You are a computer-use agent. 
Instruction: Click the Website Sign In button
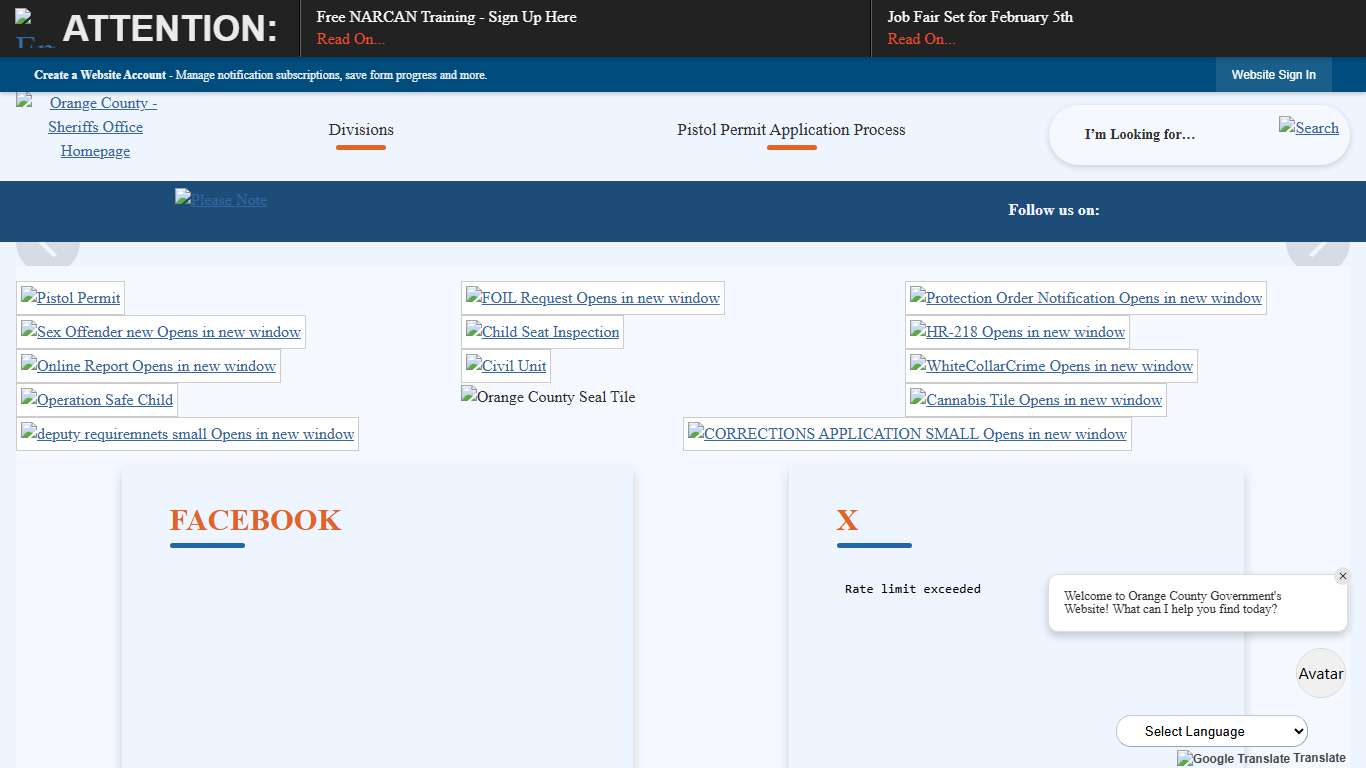(x=1273, y=75)
